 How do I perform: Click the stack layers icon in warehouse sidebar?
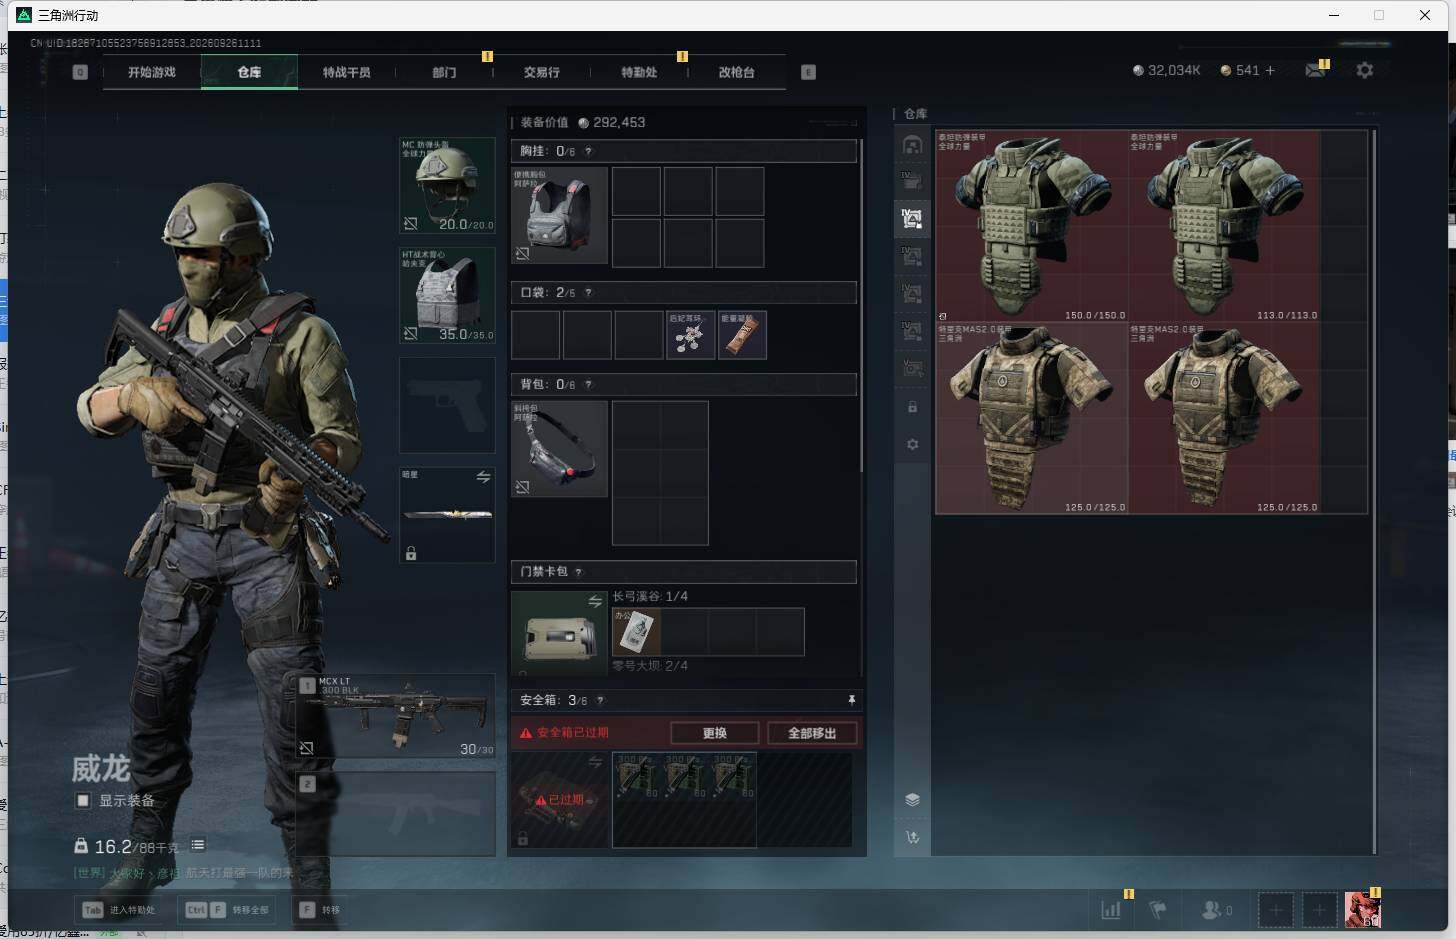[912, 799]
